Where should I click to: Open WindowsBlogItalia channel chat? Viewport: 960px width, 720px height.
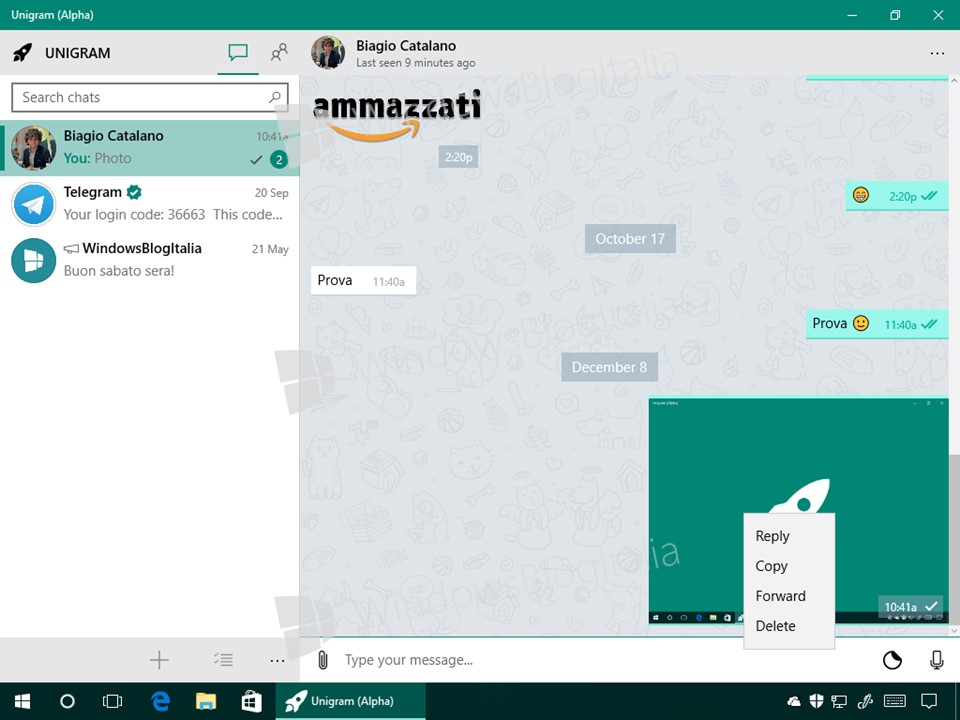[149, 260]
